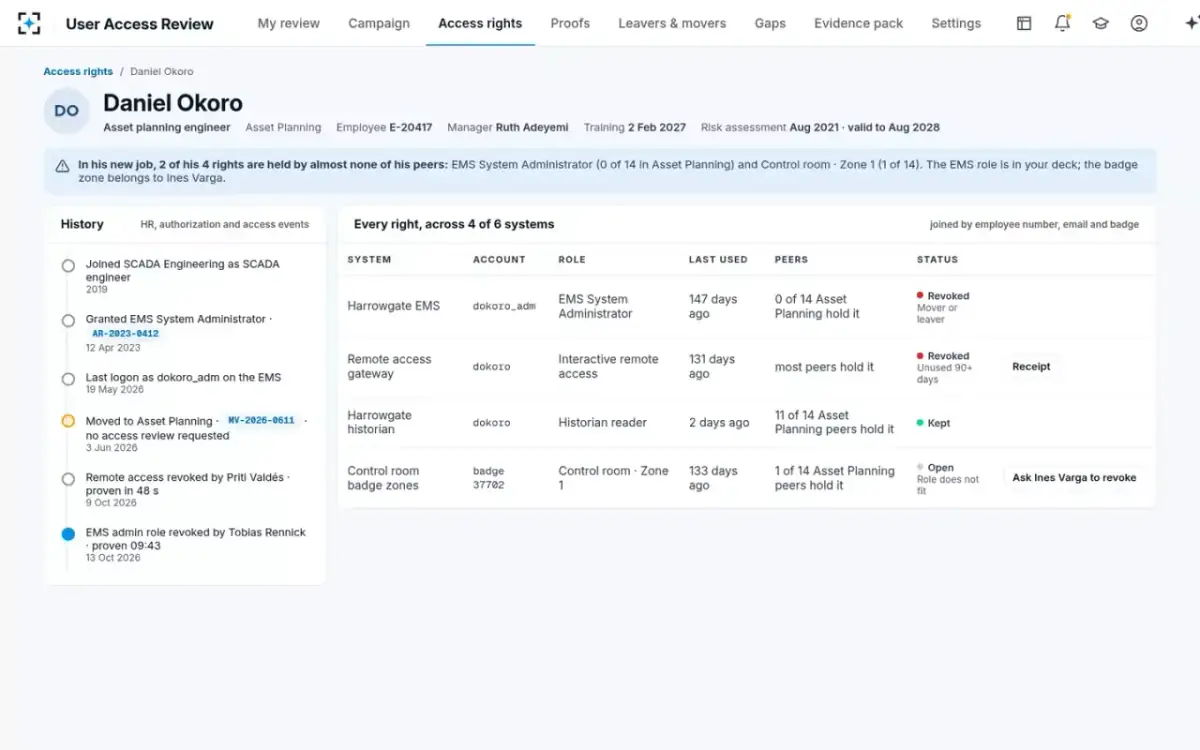Sort by the LAST USED column header

point(718,259)
